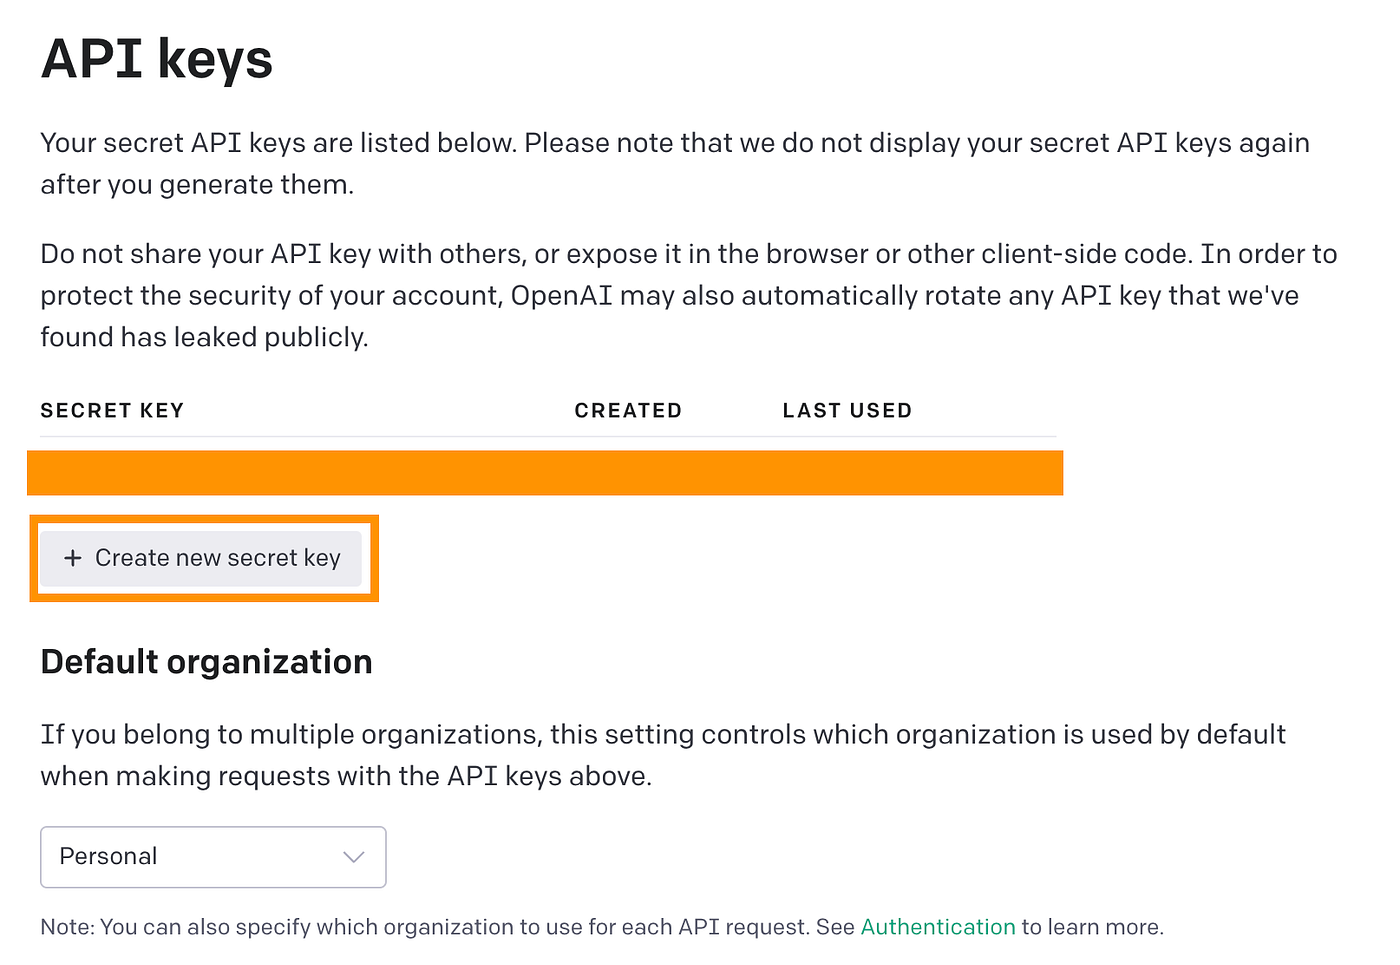Open the Personal default organization dropdown

pyautogui.click(x=213, y=857)
